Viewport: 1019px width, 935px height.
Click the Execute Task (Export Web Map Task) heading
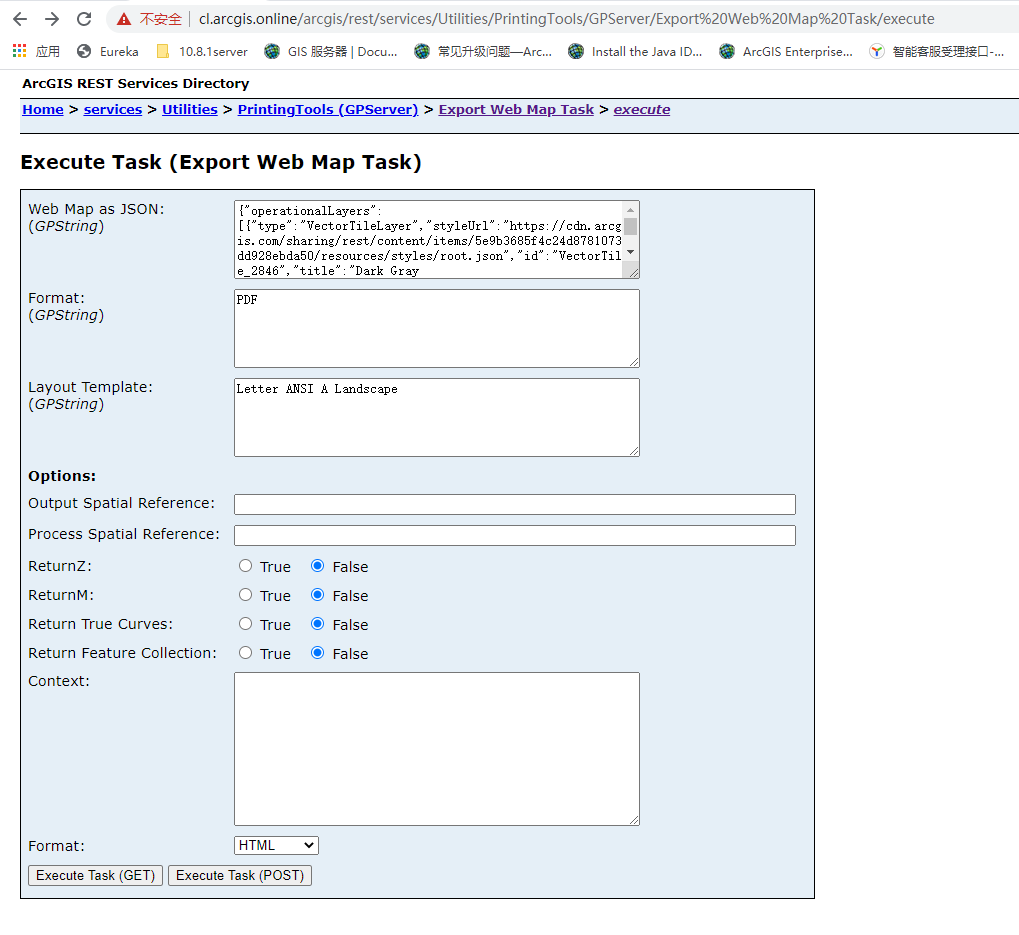pyautogui.click(x=221, y=162)
